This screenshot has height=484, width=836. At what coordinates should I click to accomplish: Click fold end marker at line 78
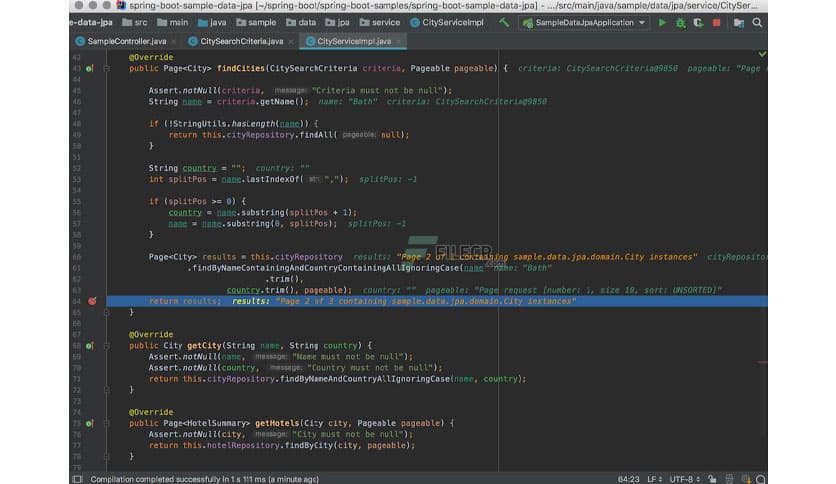click(107, 457)
